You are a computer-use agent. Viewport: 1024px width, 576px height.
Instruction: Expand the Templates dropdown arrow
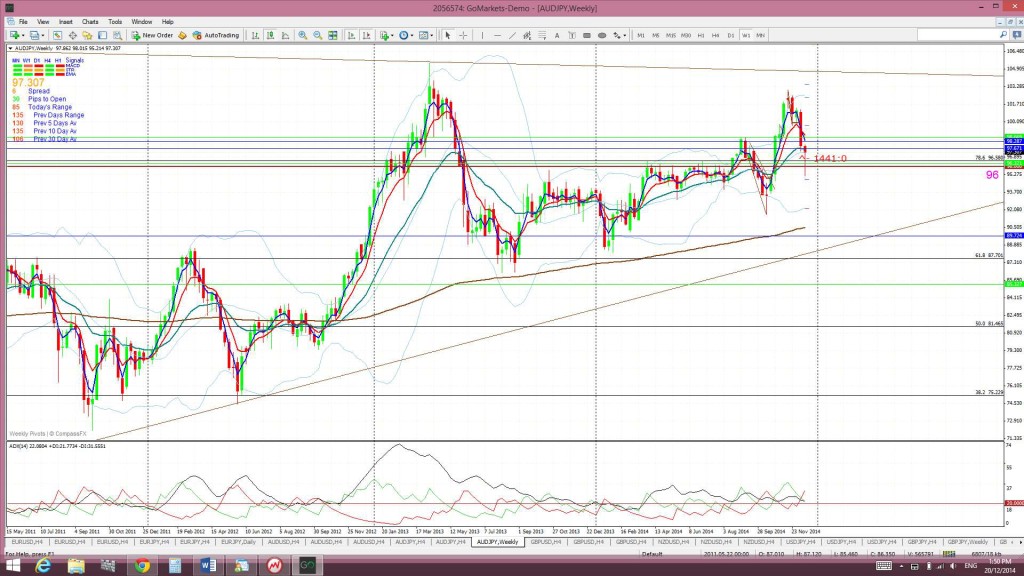(x=432, y=35)
